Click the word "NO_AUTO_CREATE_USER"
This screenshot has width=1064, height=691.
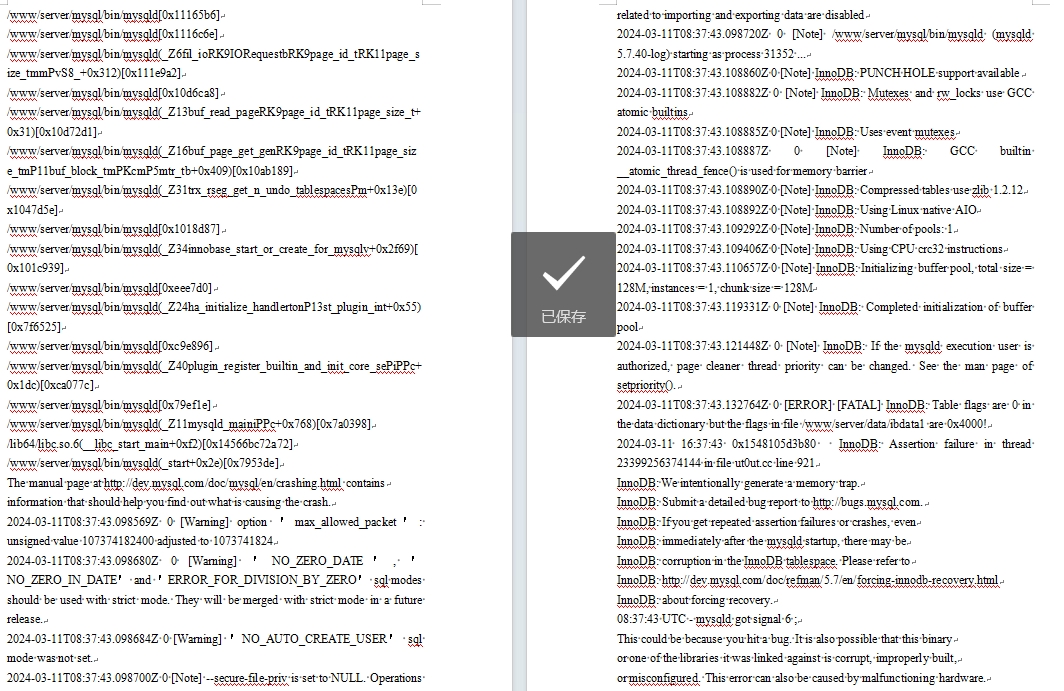coord(314,639)
